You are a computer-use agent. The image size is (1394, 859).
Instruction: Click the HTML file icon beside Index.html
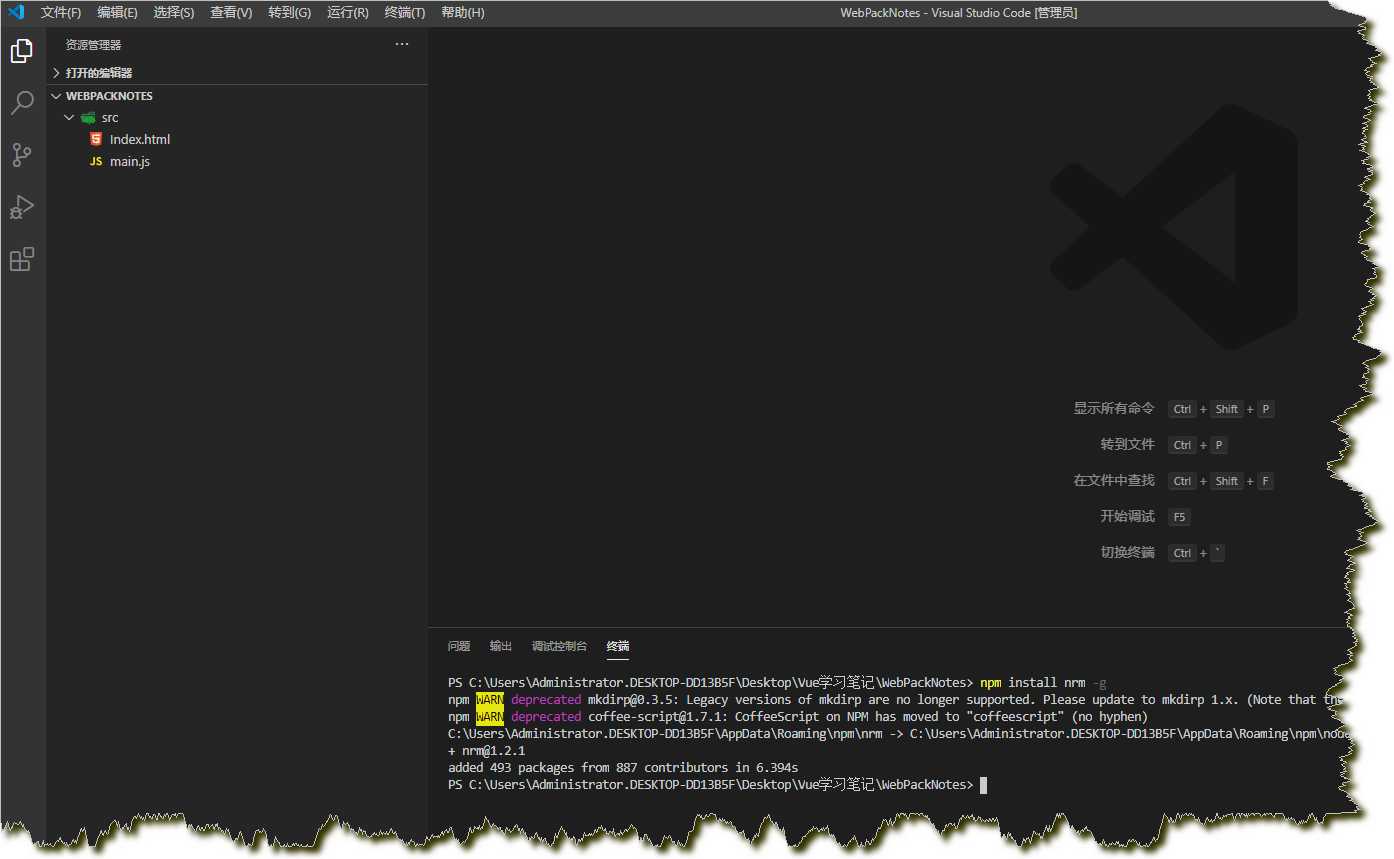click(x=96, y=139)
